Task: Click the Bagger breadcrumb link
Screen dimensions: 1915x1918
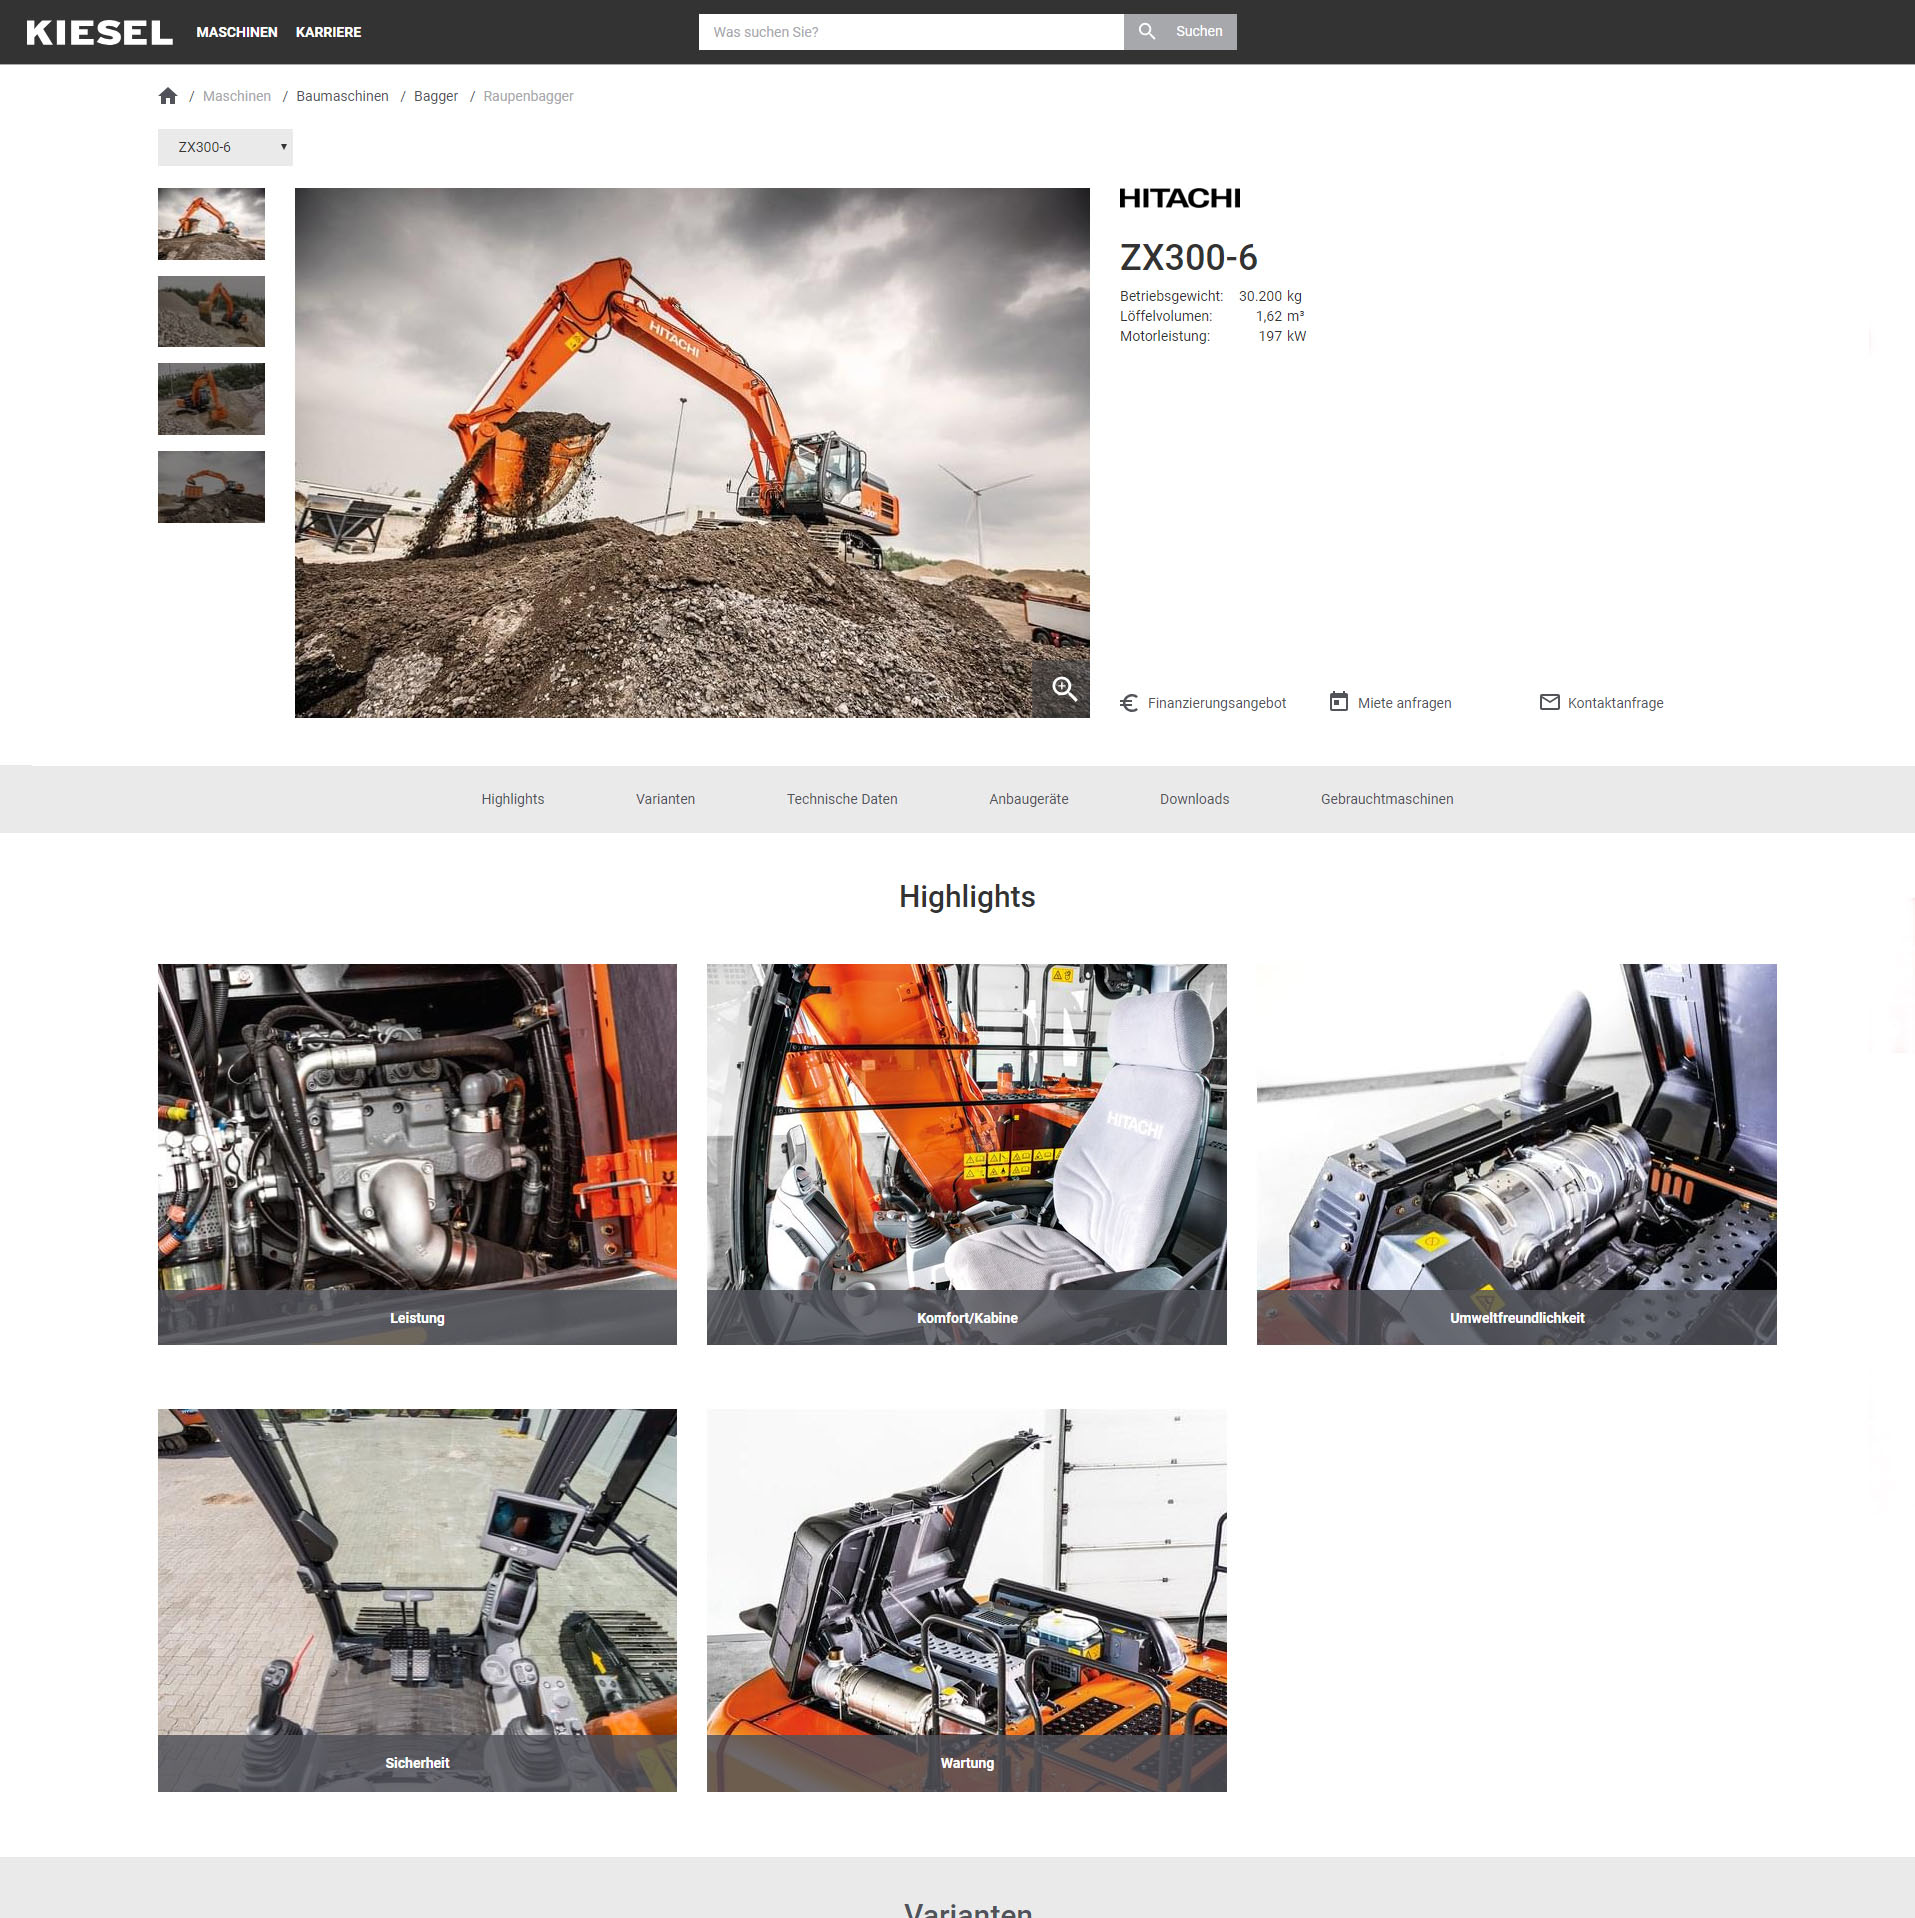Action: (436, 96)
